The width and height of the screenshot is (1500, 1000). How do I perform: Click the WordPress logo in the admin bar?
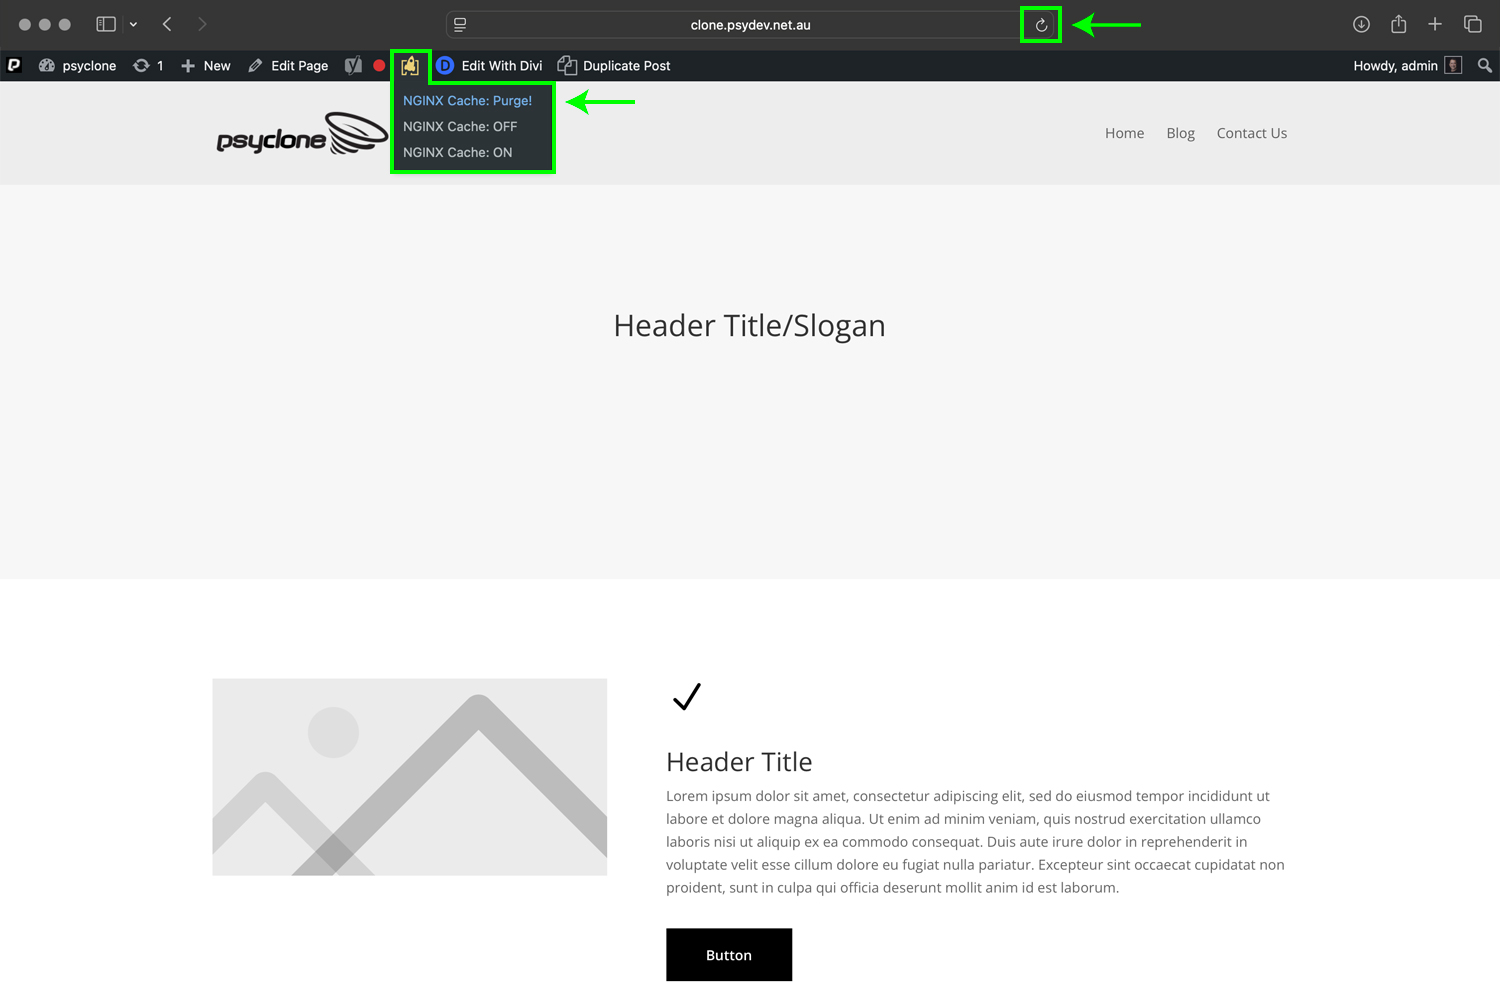(x=14, y=65)
